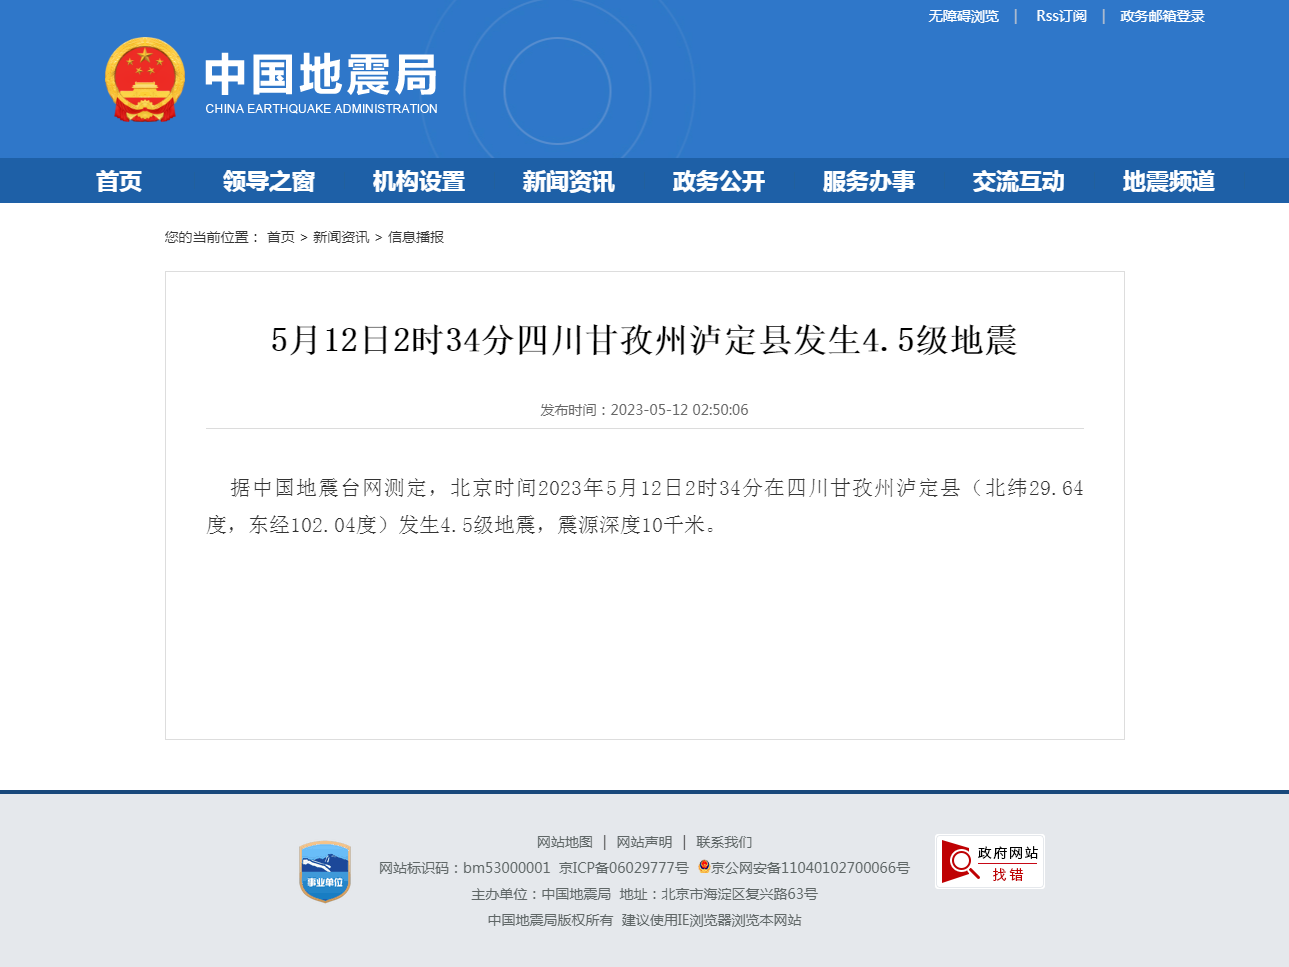Click CHINA EARTHQUAKE ADMINISTRATION subtitle
1289x967 pixels.
[321, 109]
